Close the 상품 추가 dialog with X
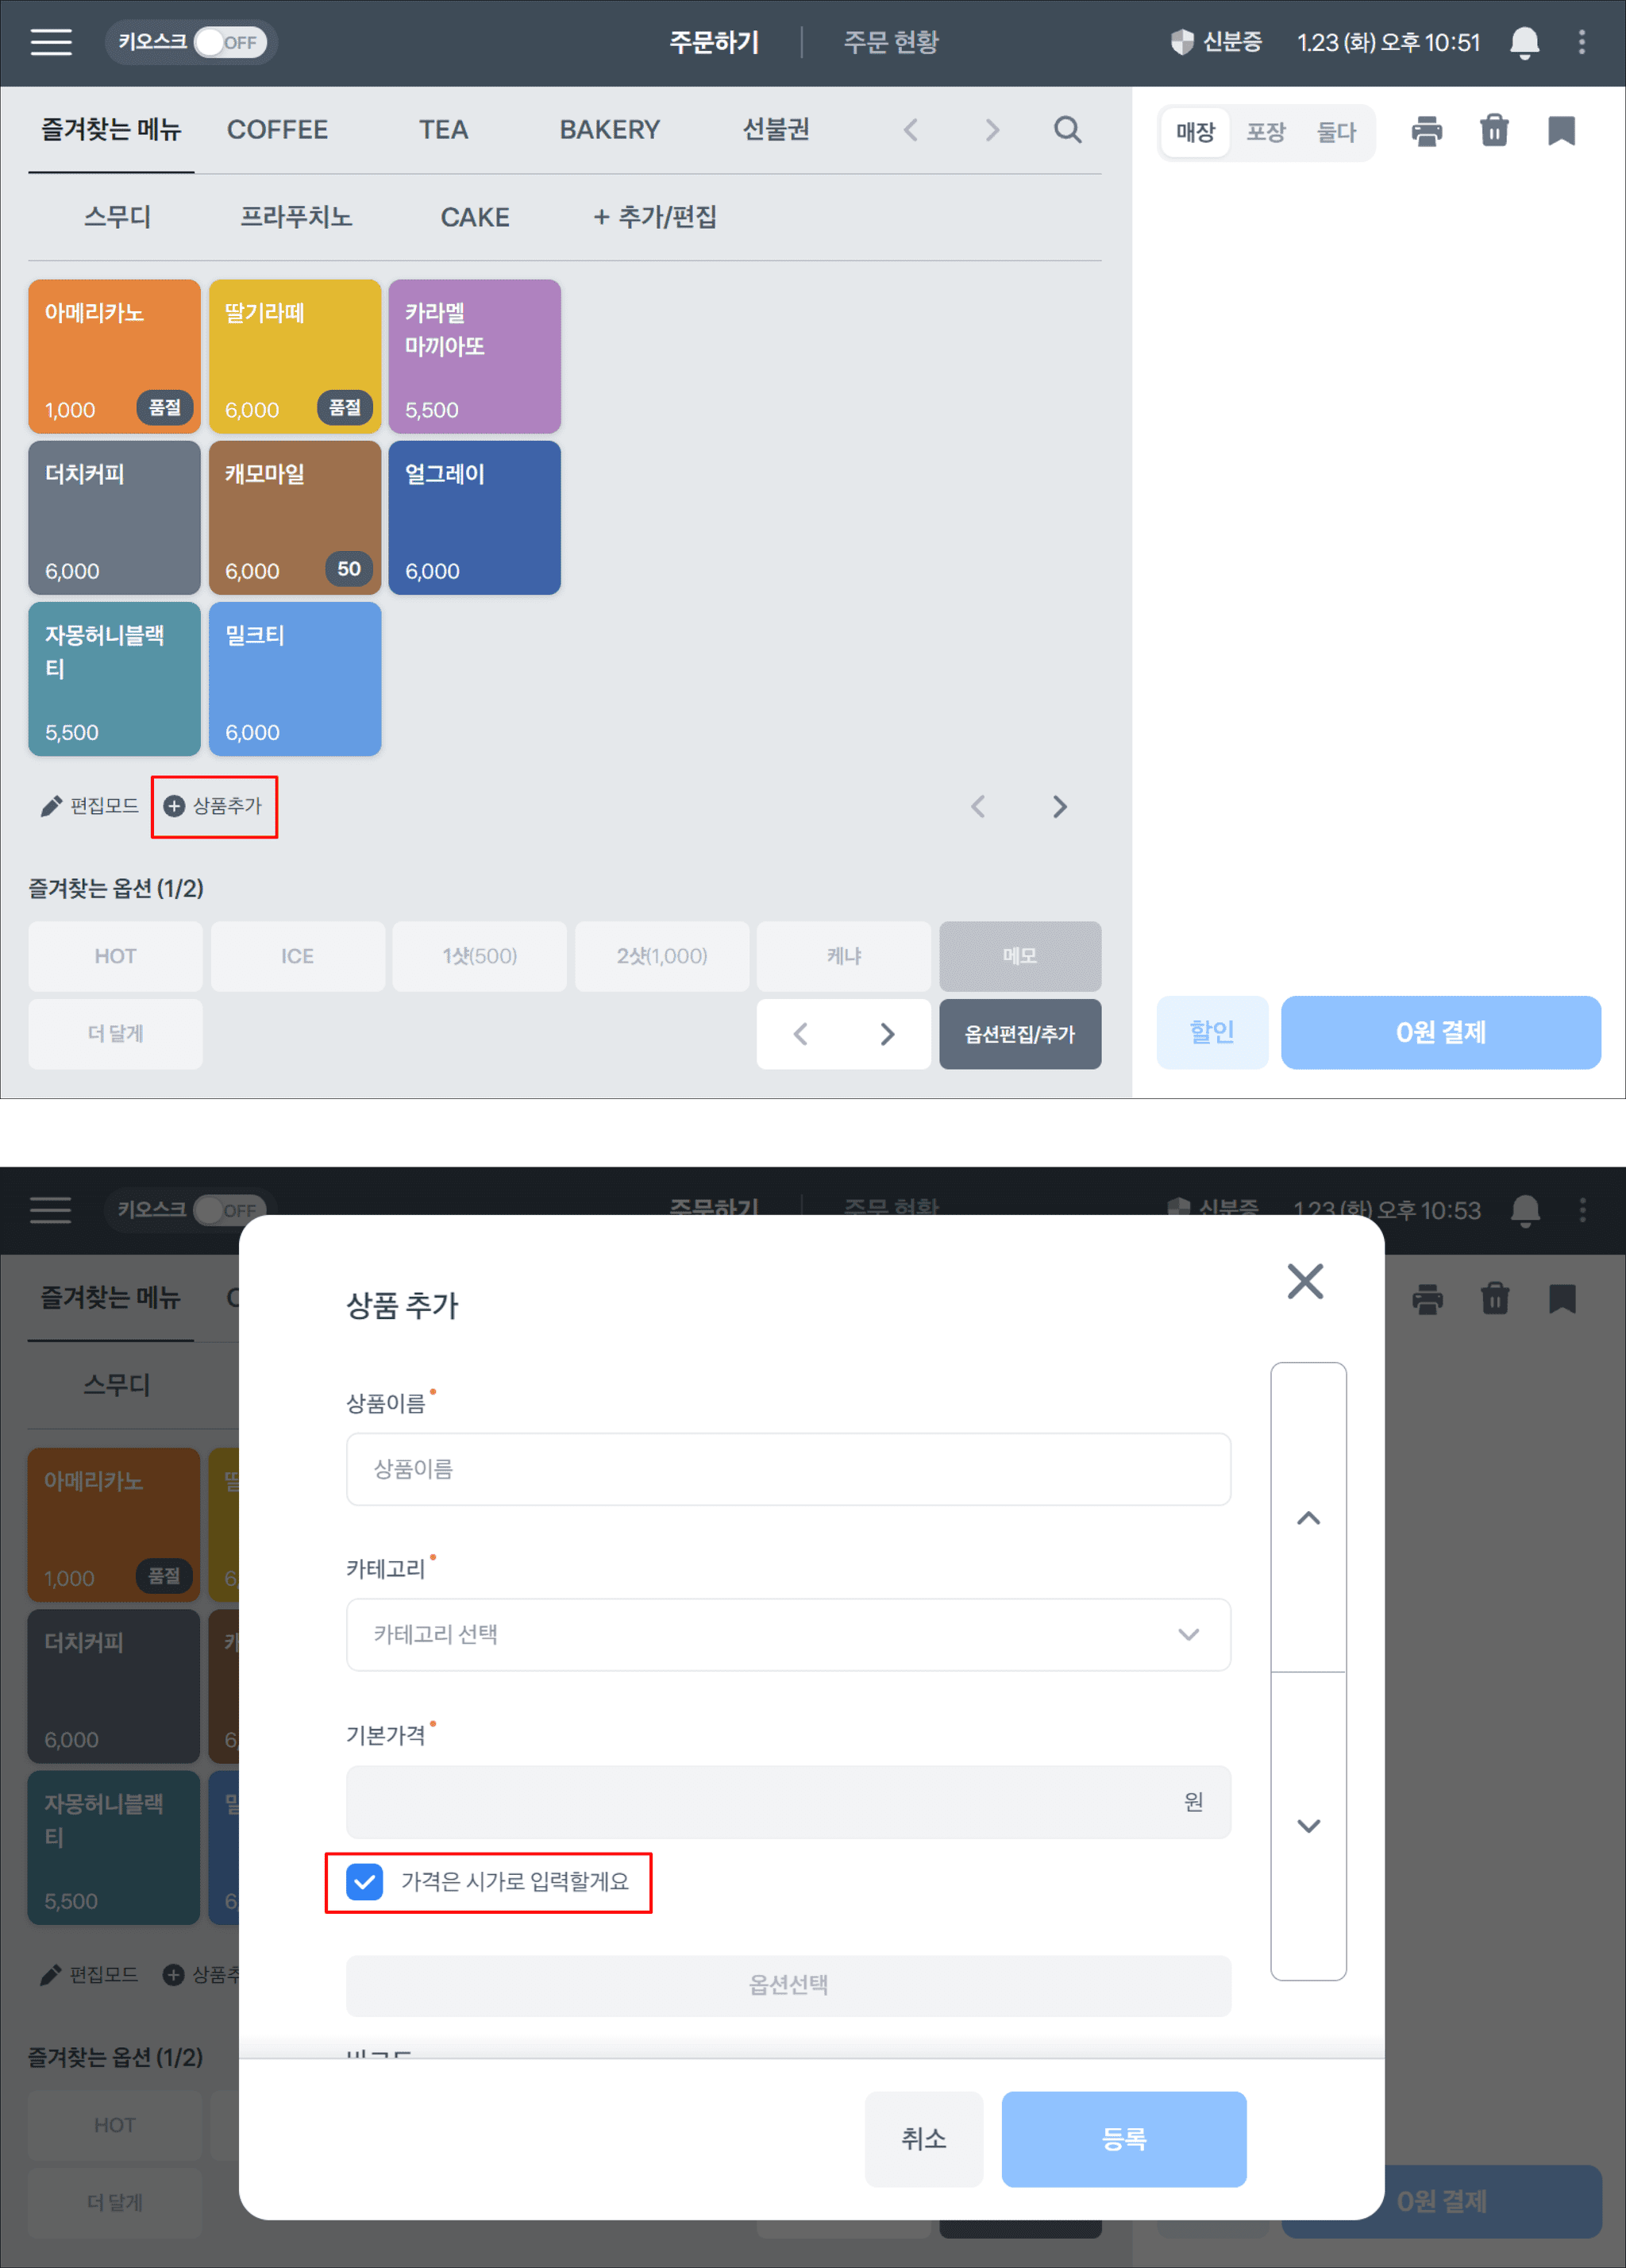 pos(1305,1281)
